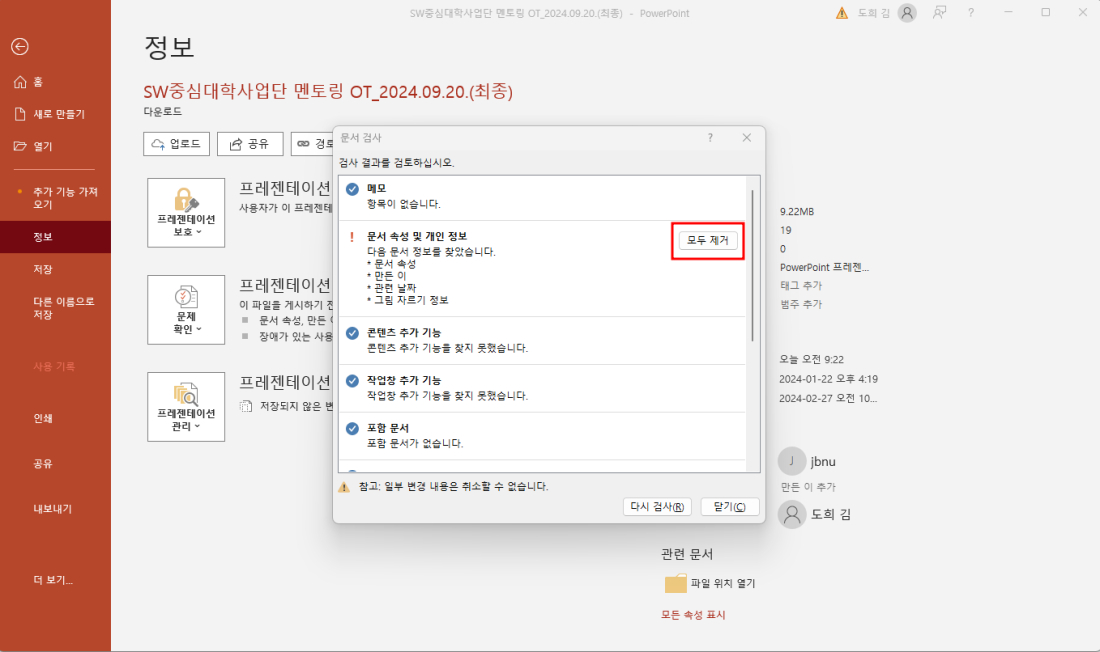Expand the 프레젠테이션 관리 dropdown button

point(186,407)
